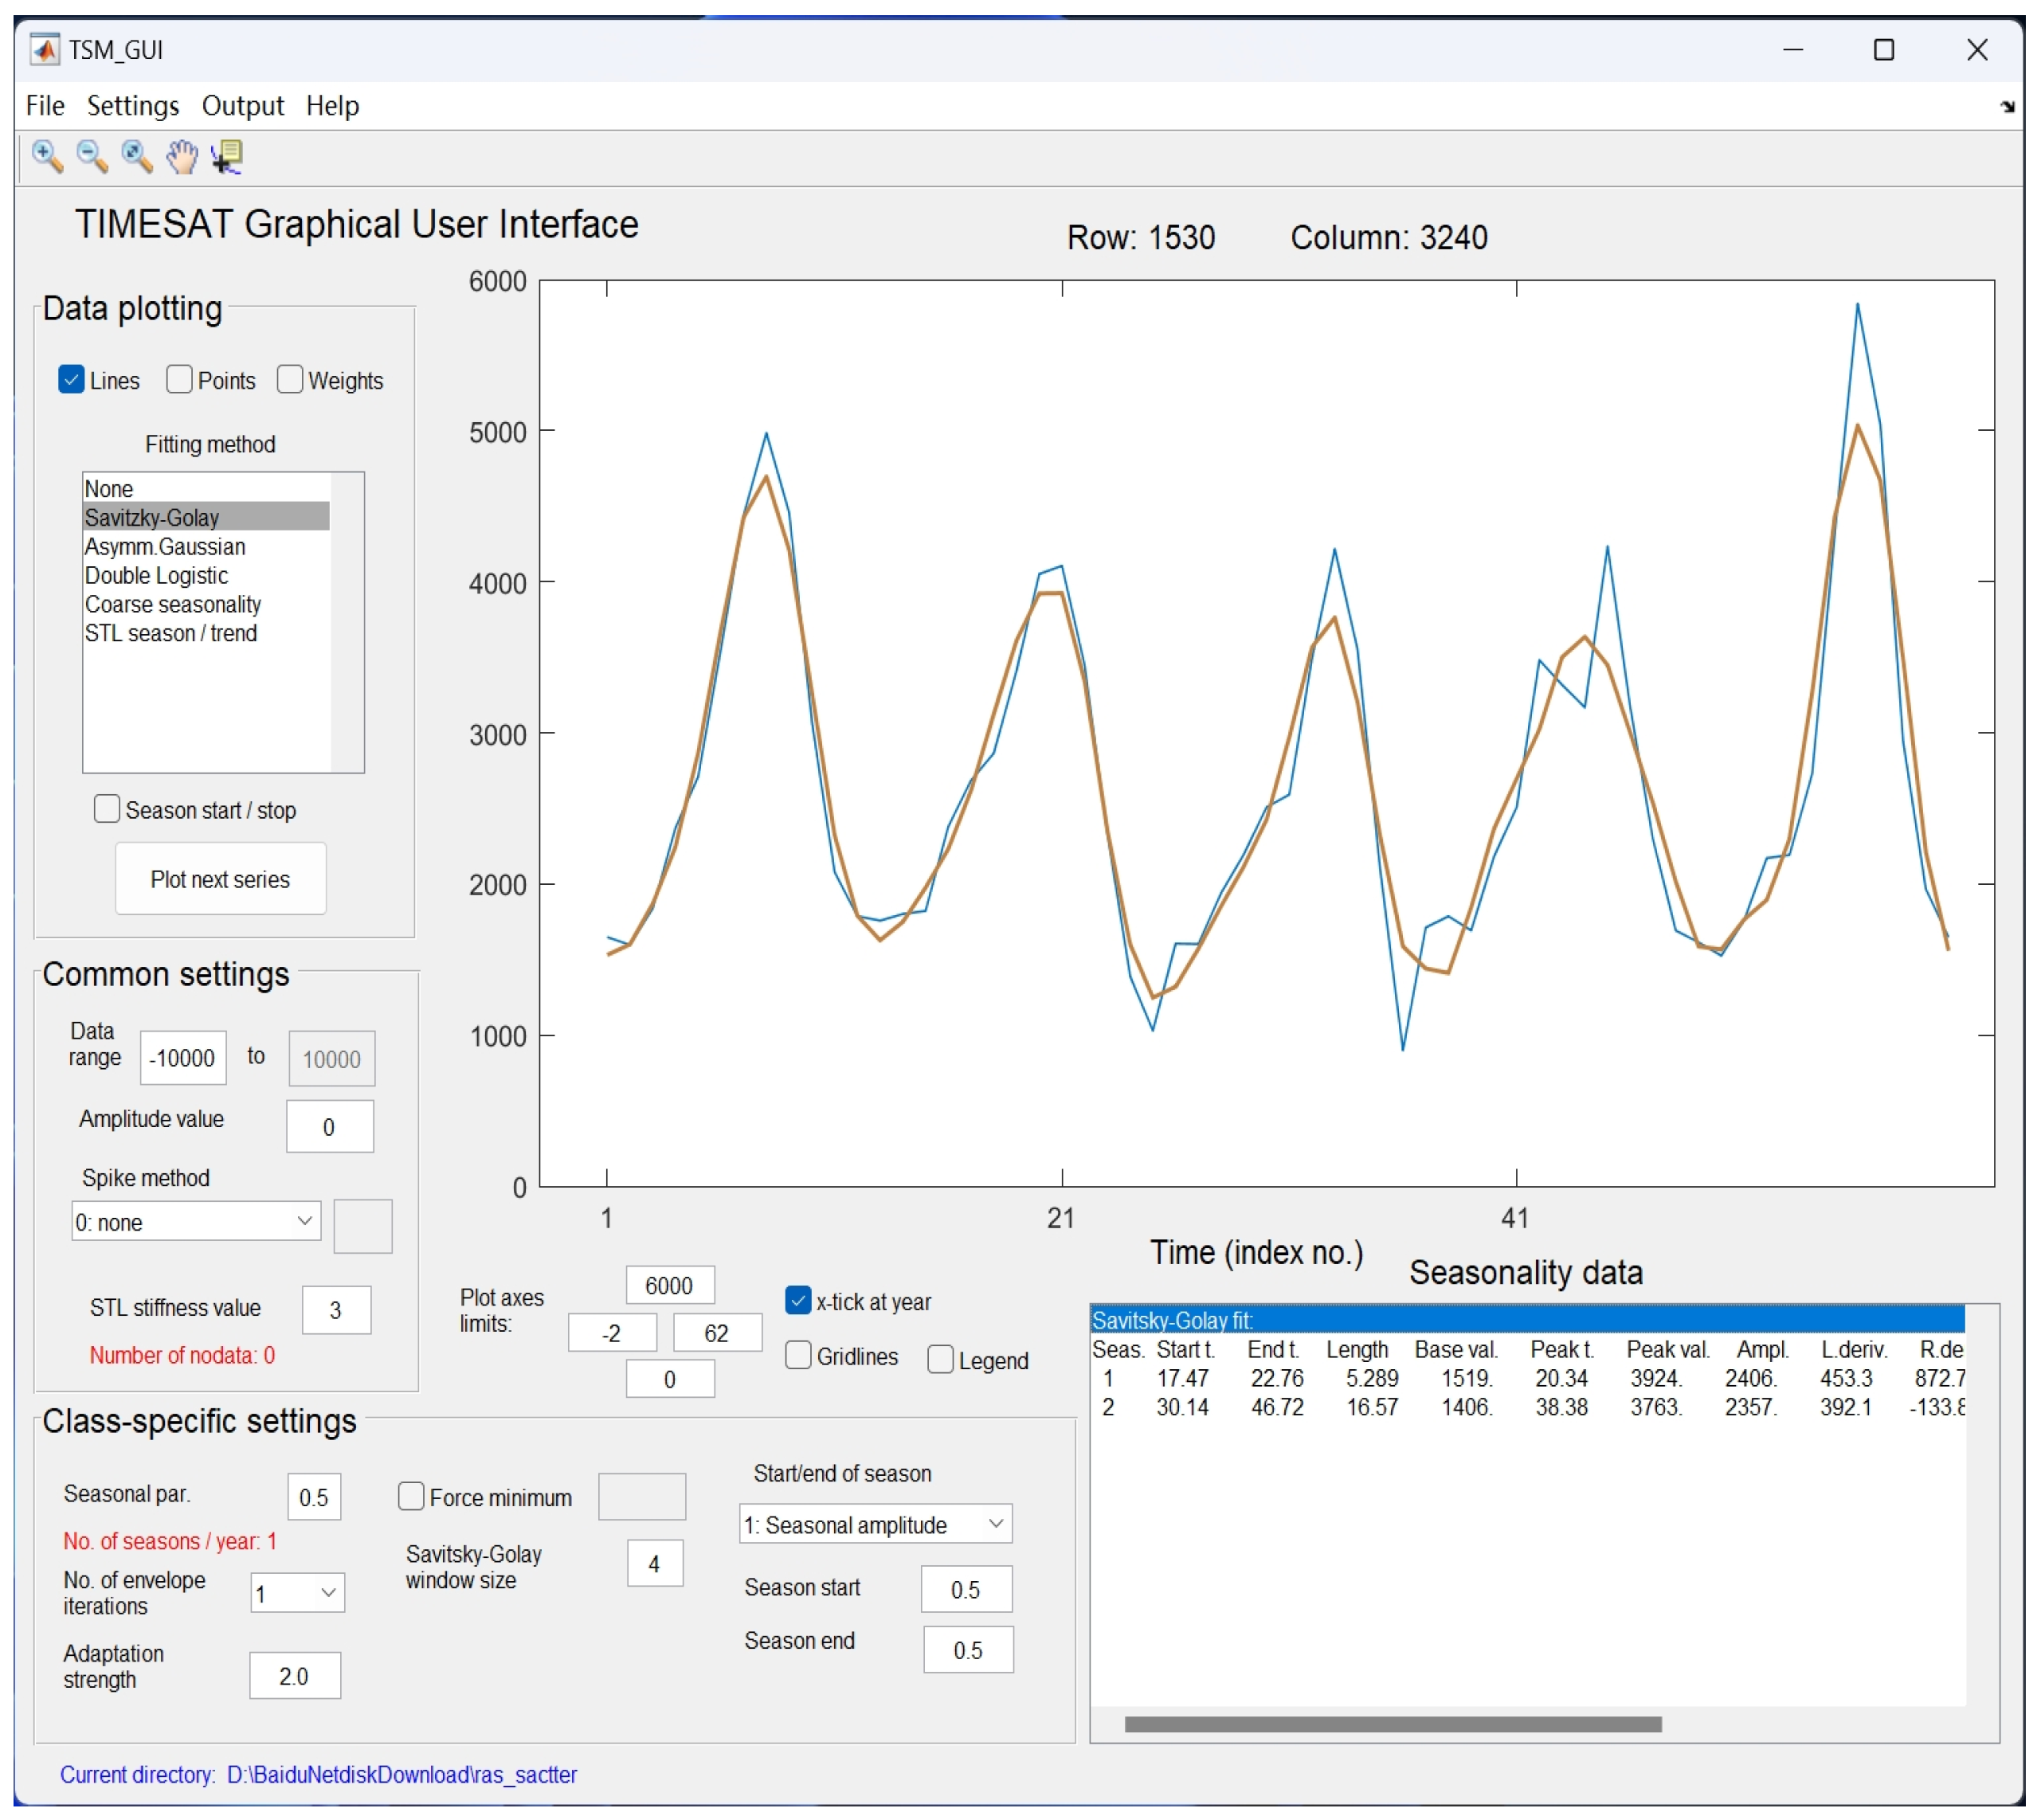The image size is (2041, 1820).
Task: Click the Seasonality data horizontal scrollbar
Action: (x=1392, y=1724)
